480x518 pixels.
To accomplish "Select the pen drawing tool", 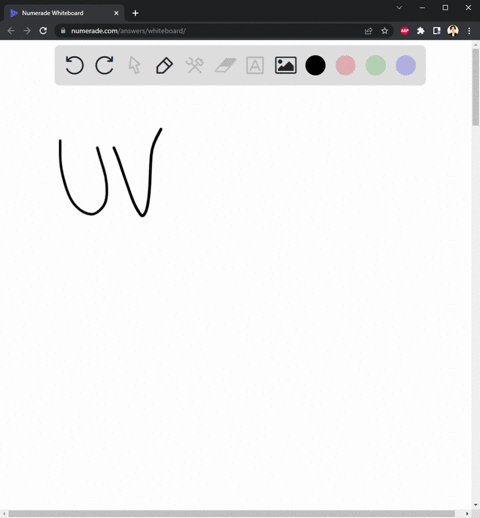I will pyautogui.click(x=165, y=65).
